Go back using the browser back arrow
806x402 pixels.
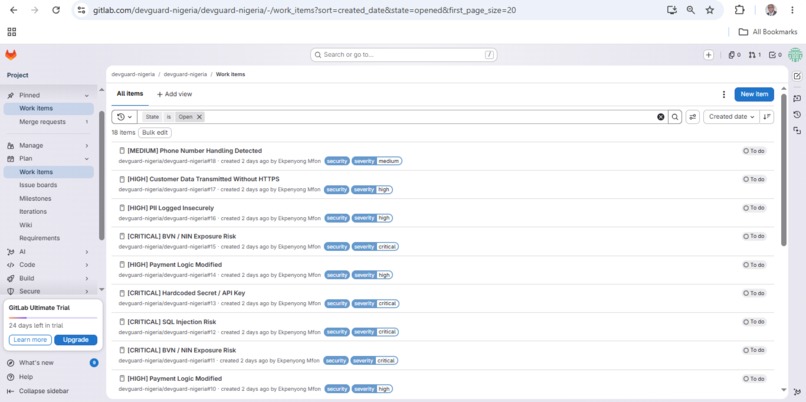click(x=13, y=10)
